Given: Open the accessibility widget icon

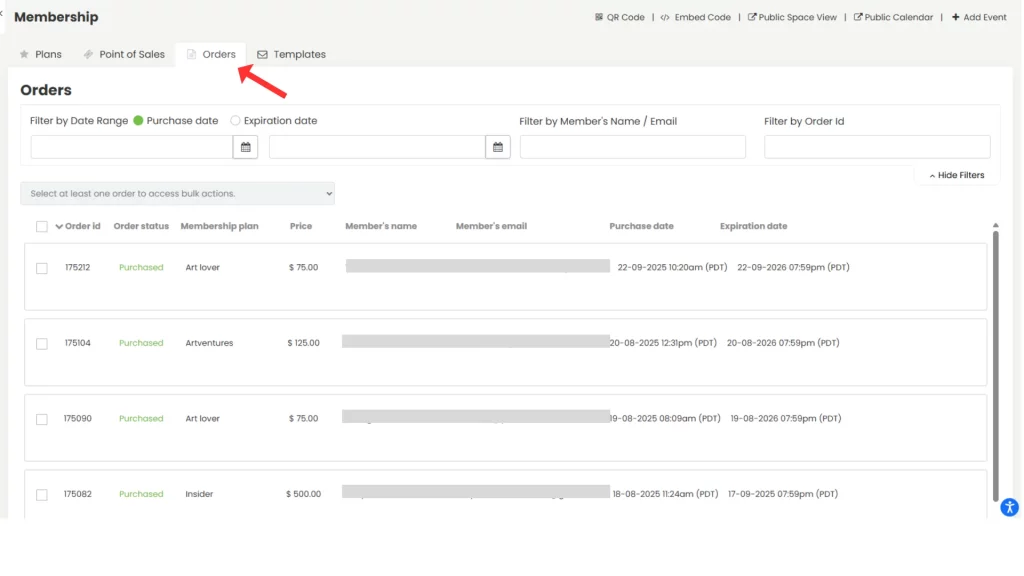Looking at the screenshot, I should coord(1010,507).
